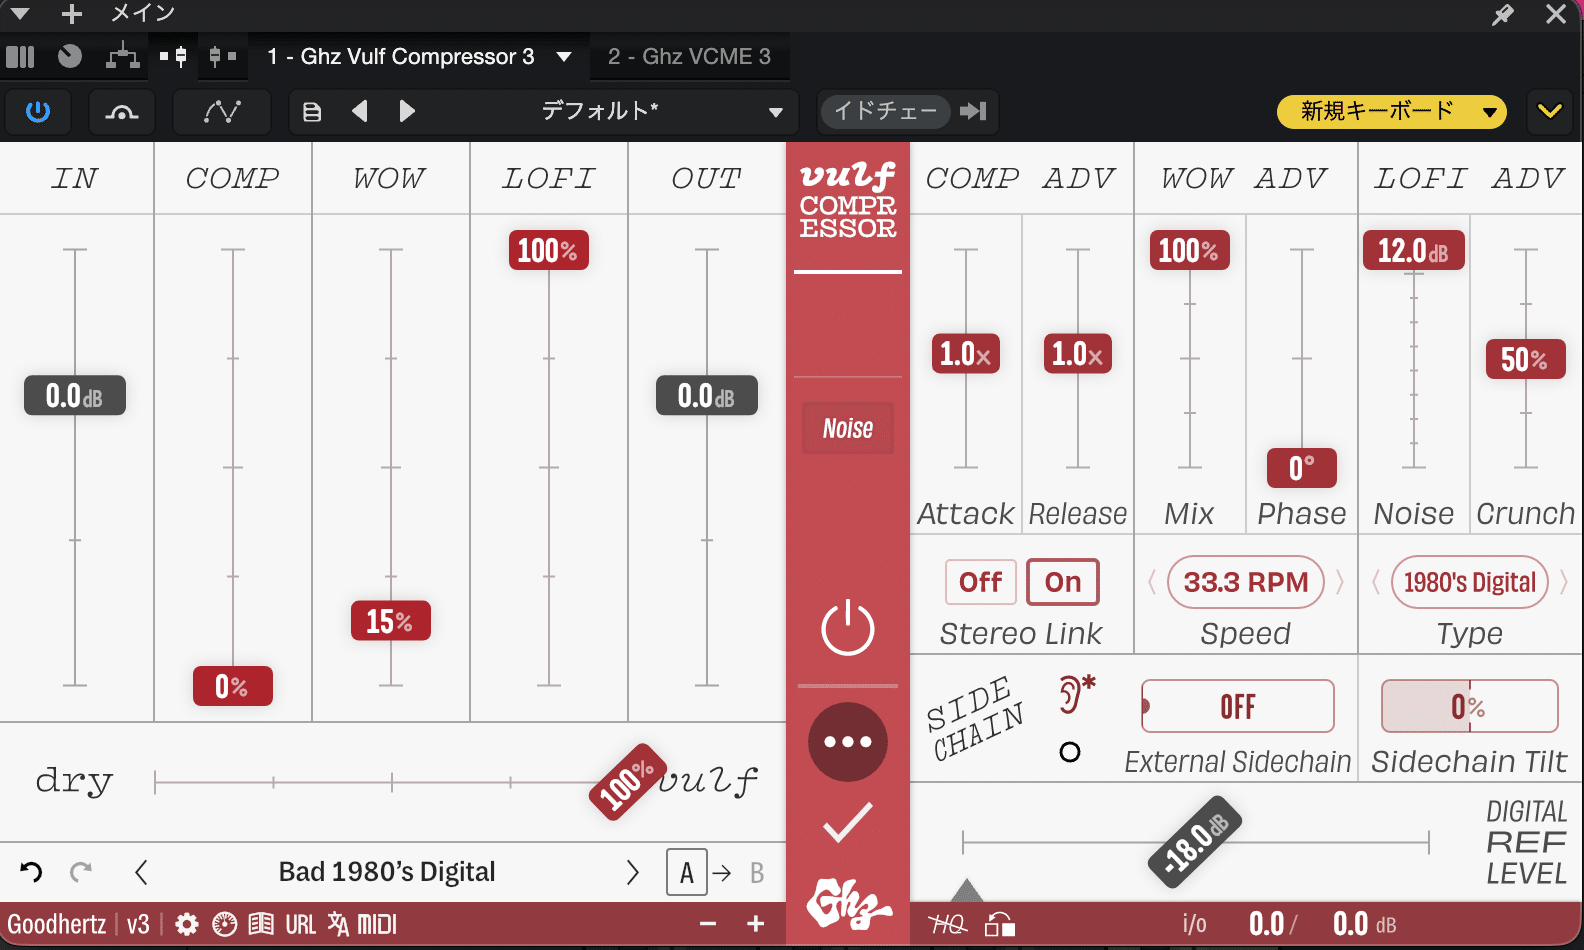Go to the previous host preset
This screenshot has height=950, width=1584.
360,111
